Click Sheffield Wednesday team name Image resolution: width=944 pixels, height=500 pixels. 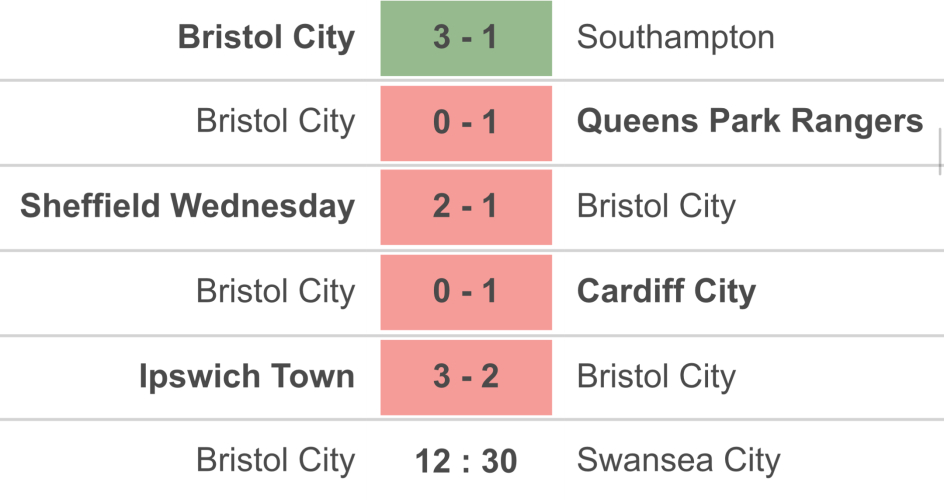[187, 207]
